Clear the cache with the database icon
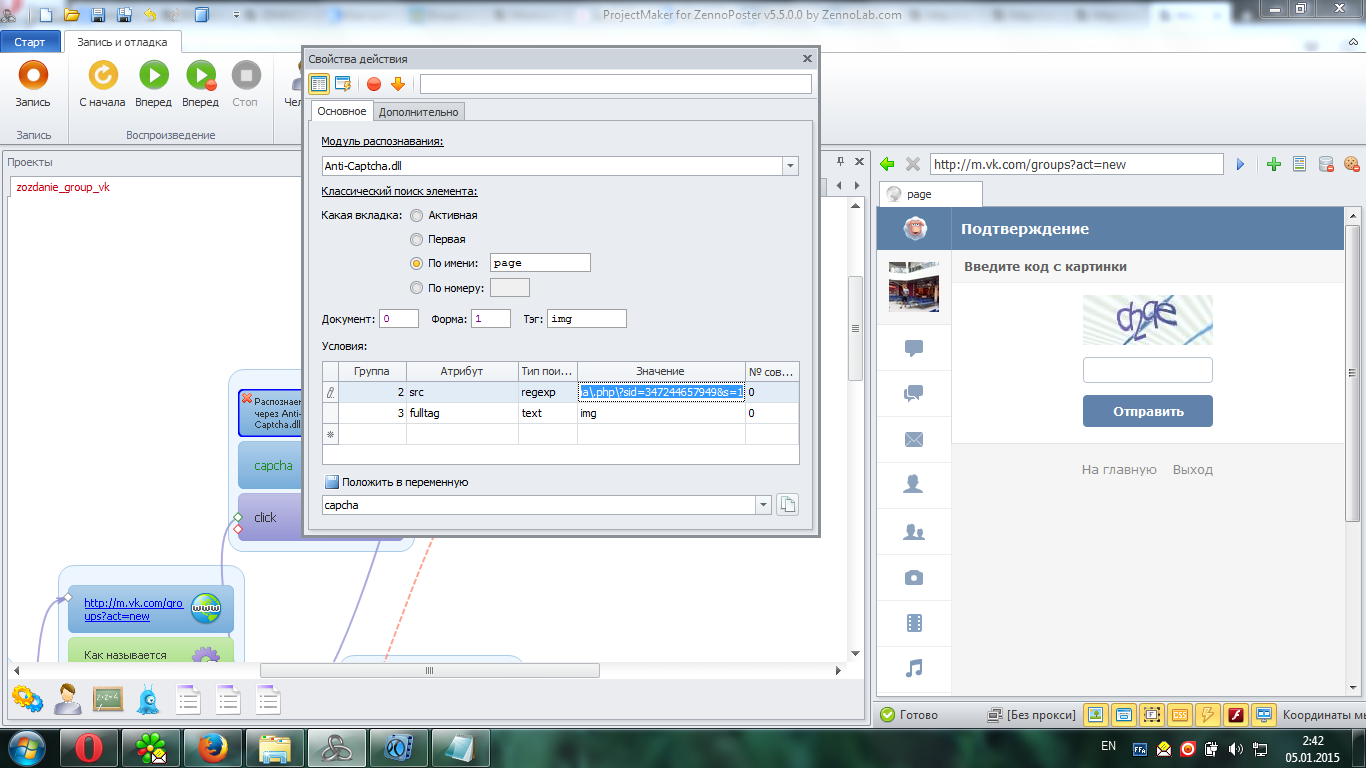1366x768 pixels. [1325, 164]
